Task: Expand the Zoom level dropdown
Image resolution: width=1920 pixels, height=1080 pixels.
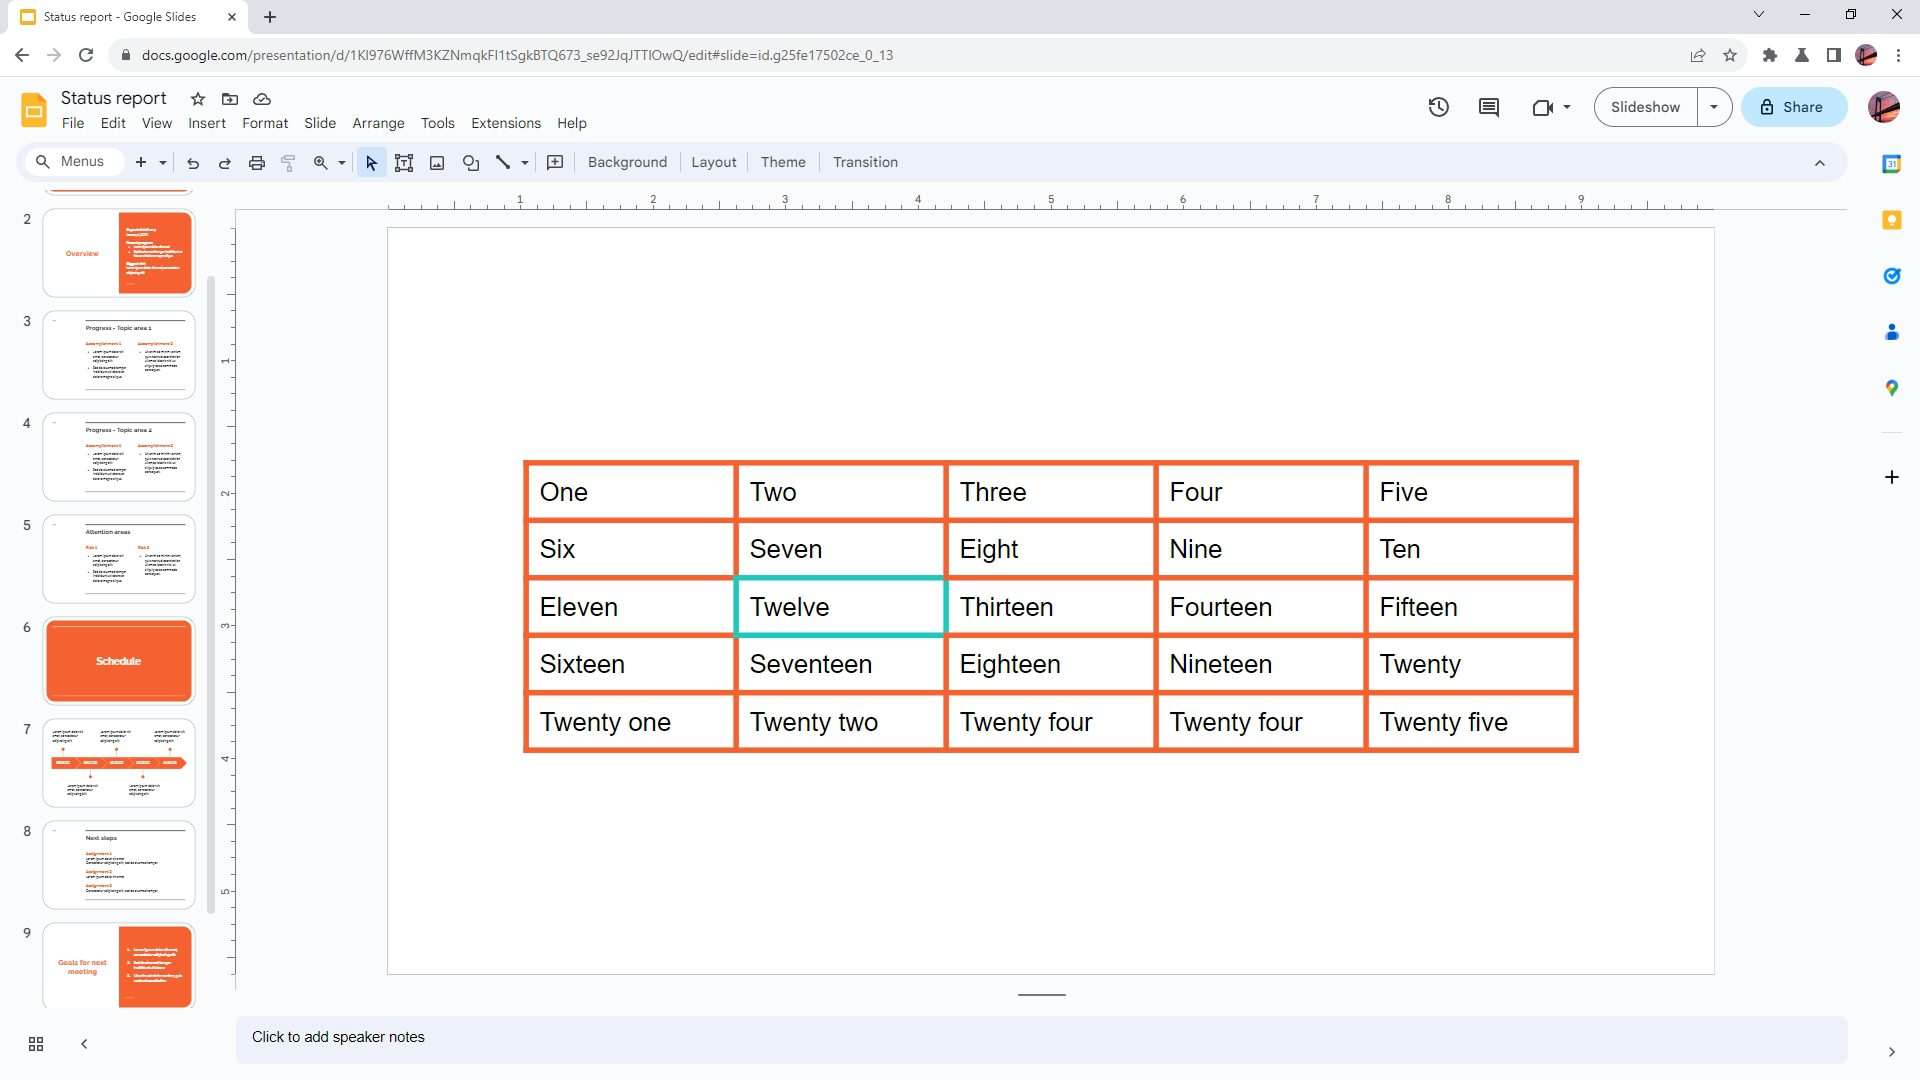Action: tap(340, 162)
